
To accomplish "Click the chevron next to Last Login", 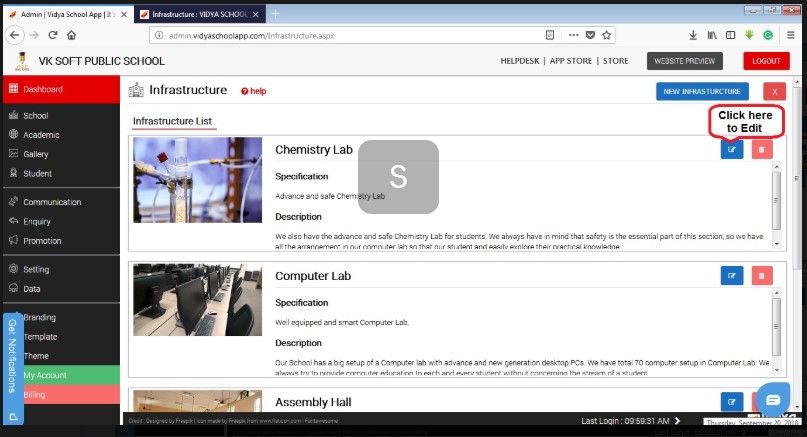I will [x=677, y=421].
